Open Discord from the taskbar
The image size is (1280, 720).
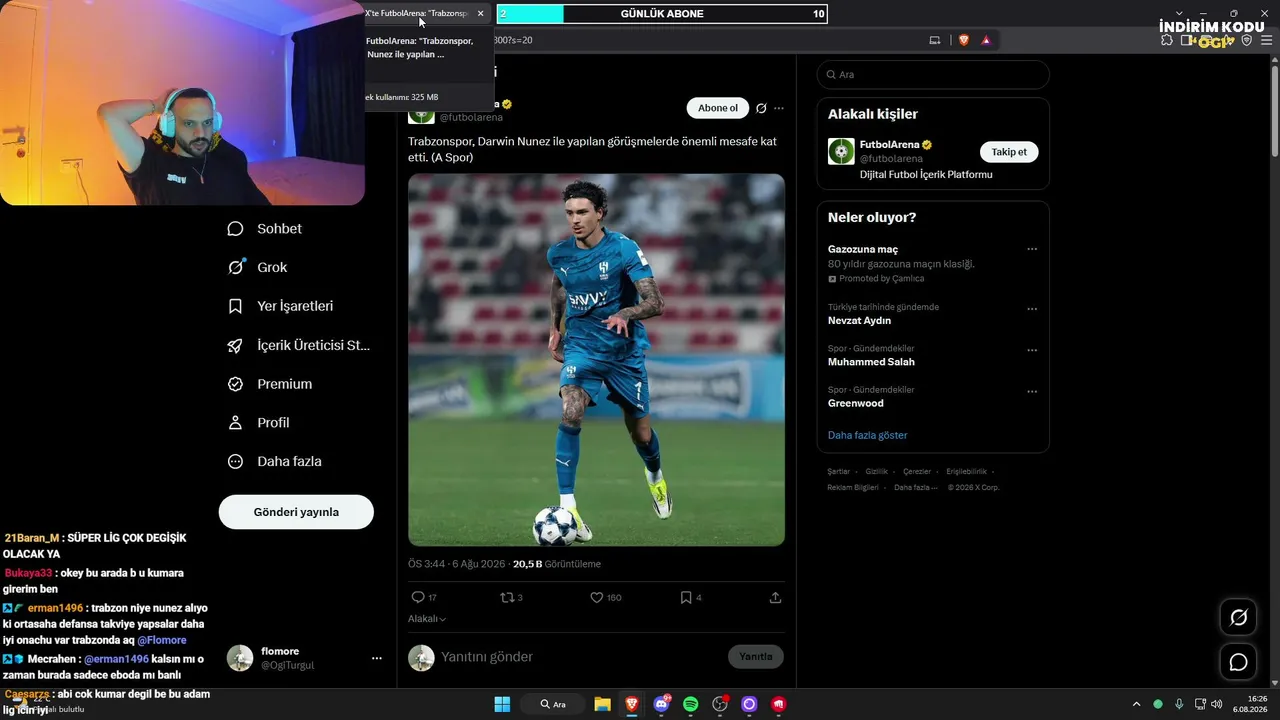tap(661, 704)
